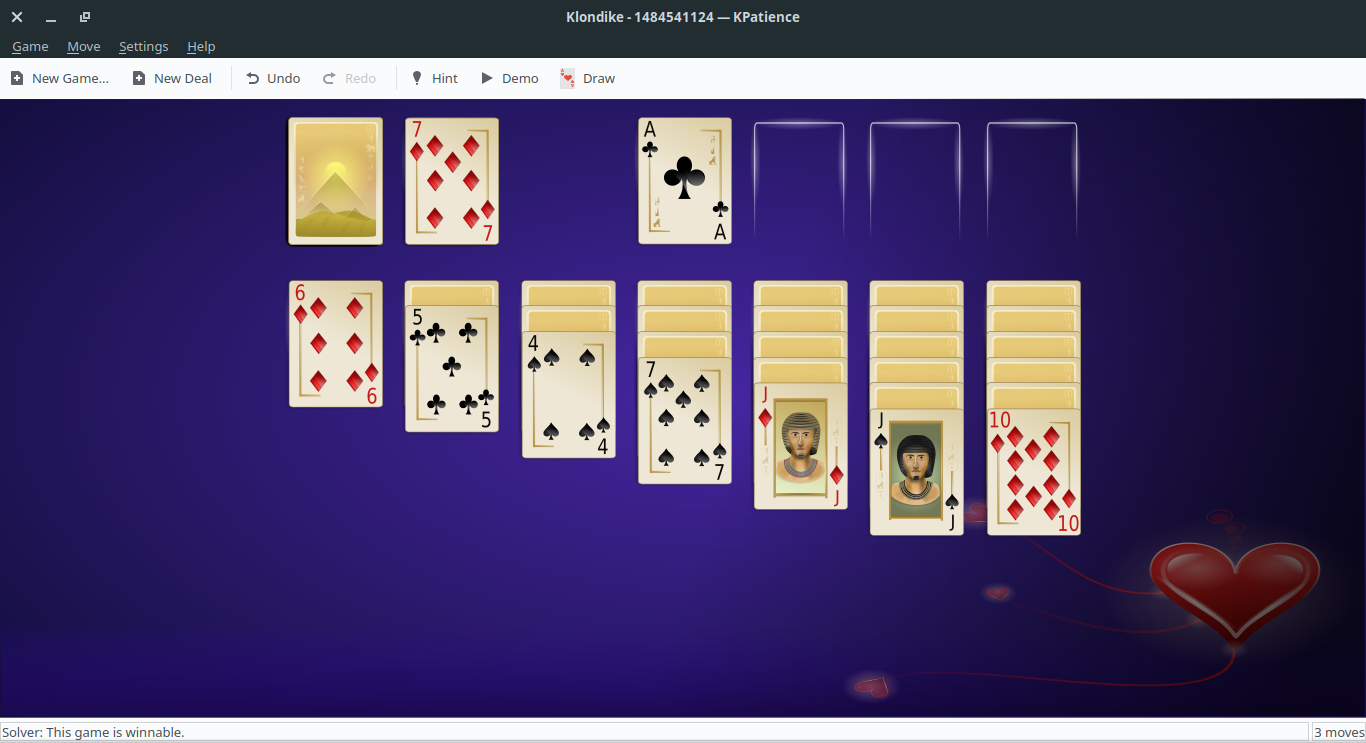Click the '3 moves' counter
This screenshot has width=1366, height=743.
pos(1338,732)
